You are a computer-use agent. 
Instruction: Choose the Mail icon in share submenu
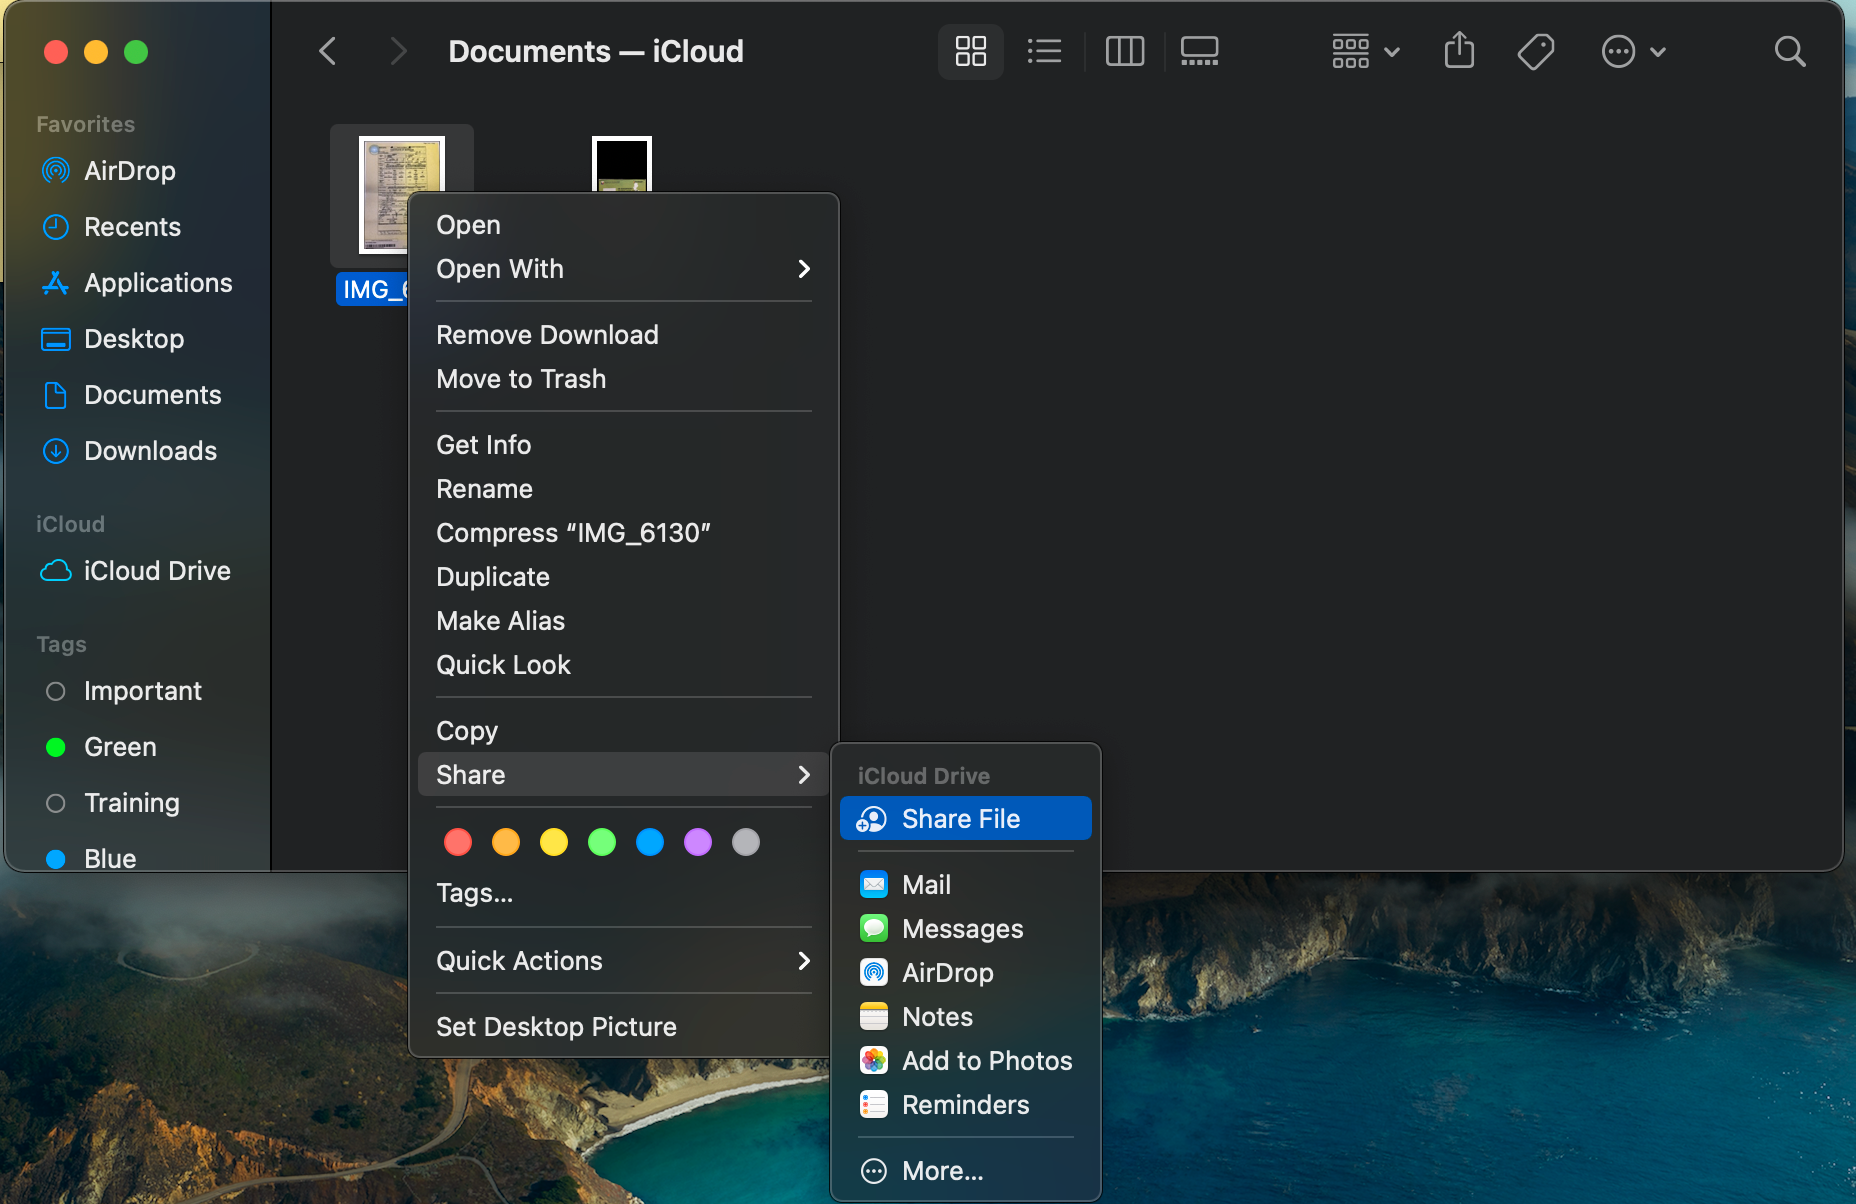pos(874,885)
